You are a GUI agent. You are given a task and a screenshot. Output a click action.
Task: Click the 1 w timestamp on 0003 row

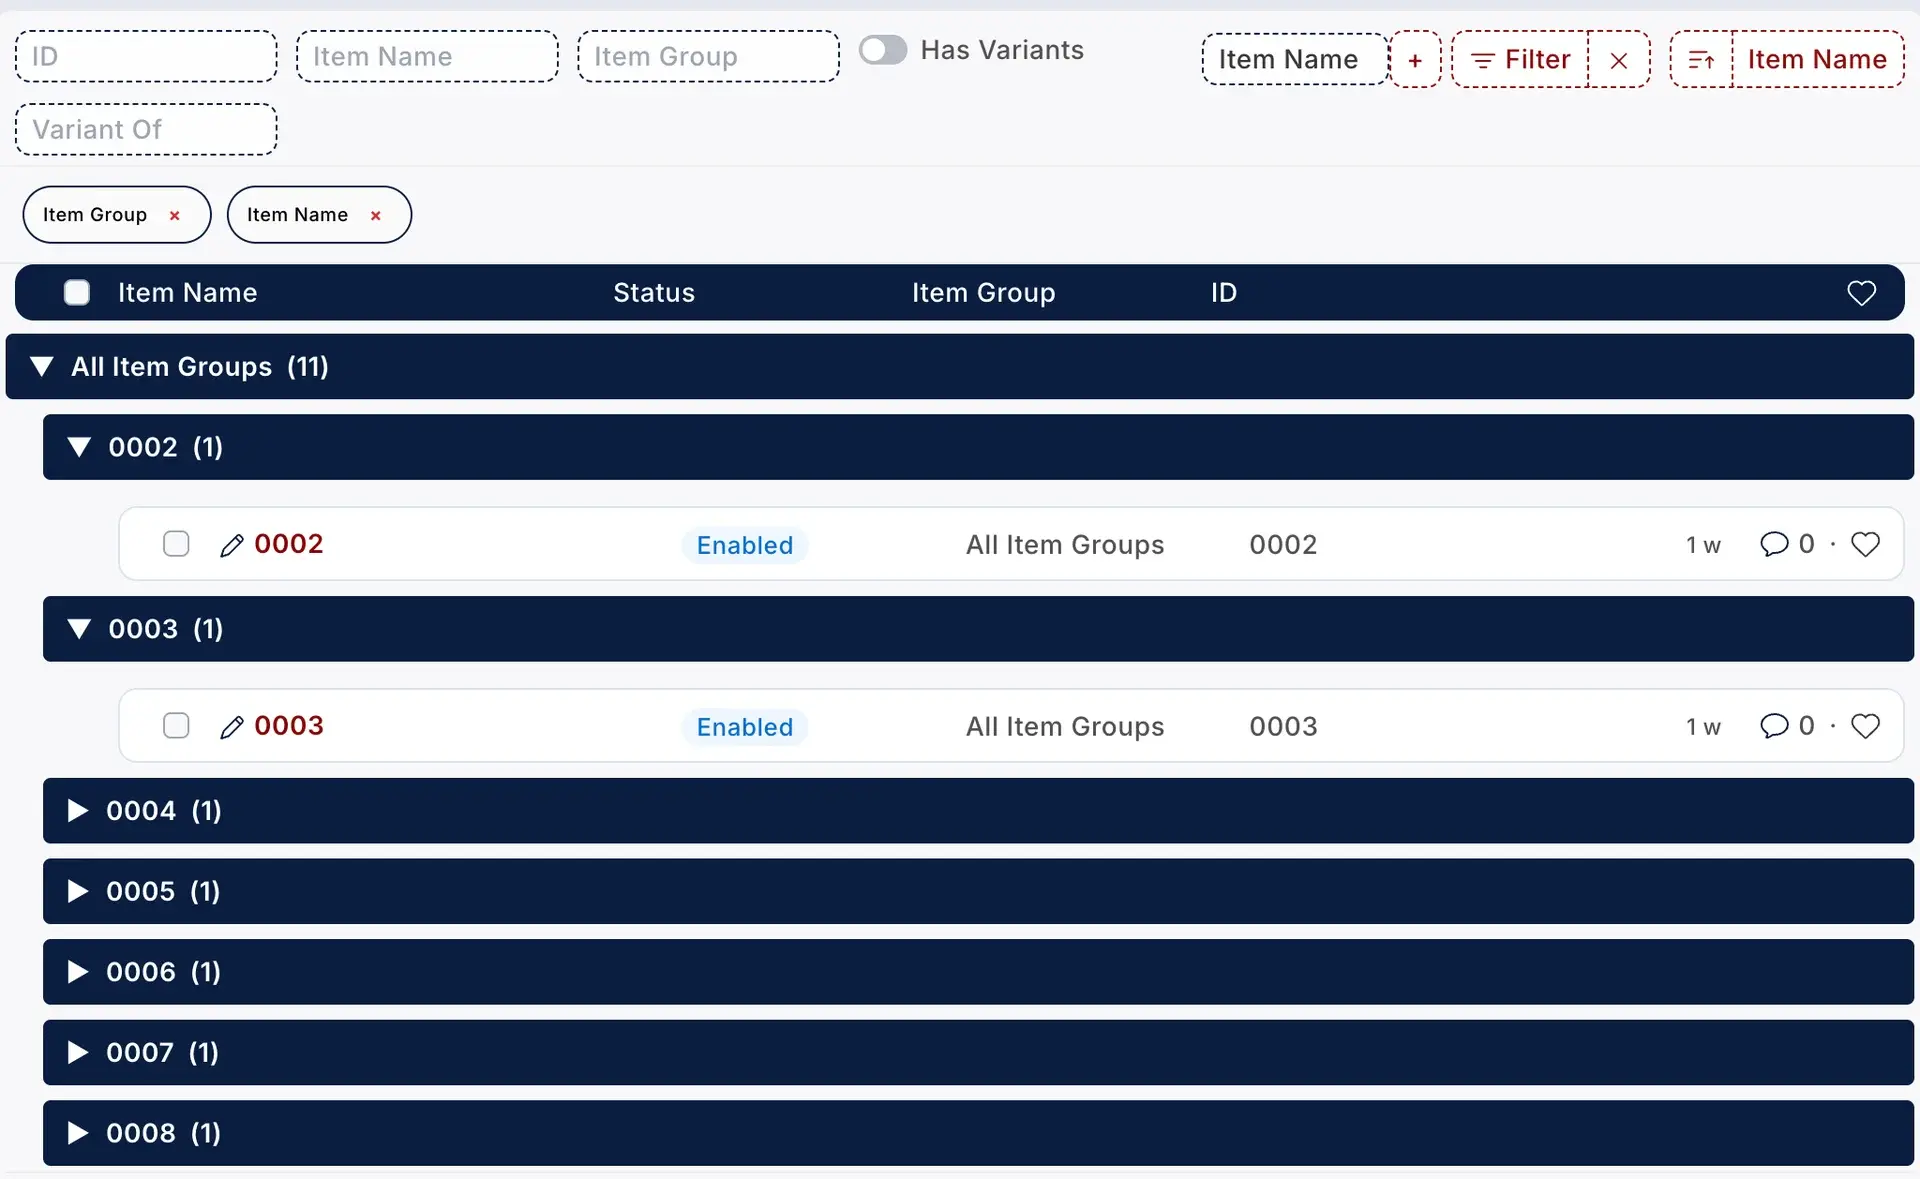click(x=1703, y=727)
